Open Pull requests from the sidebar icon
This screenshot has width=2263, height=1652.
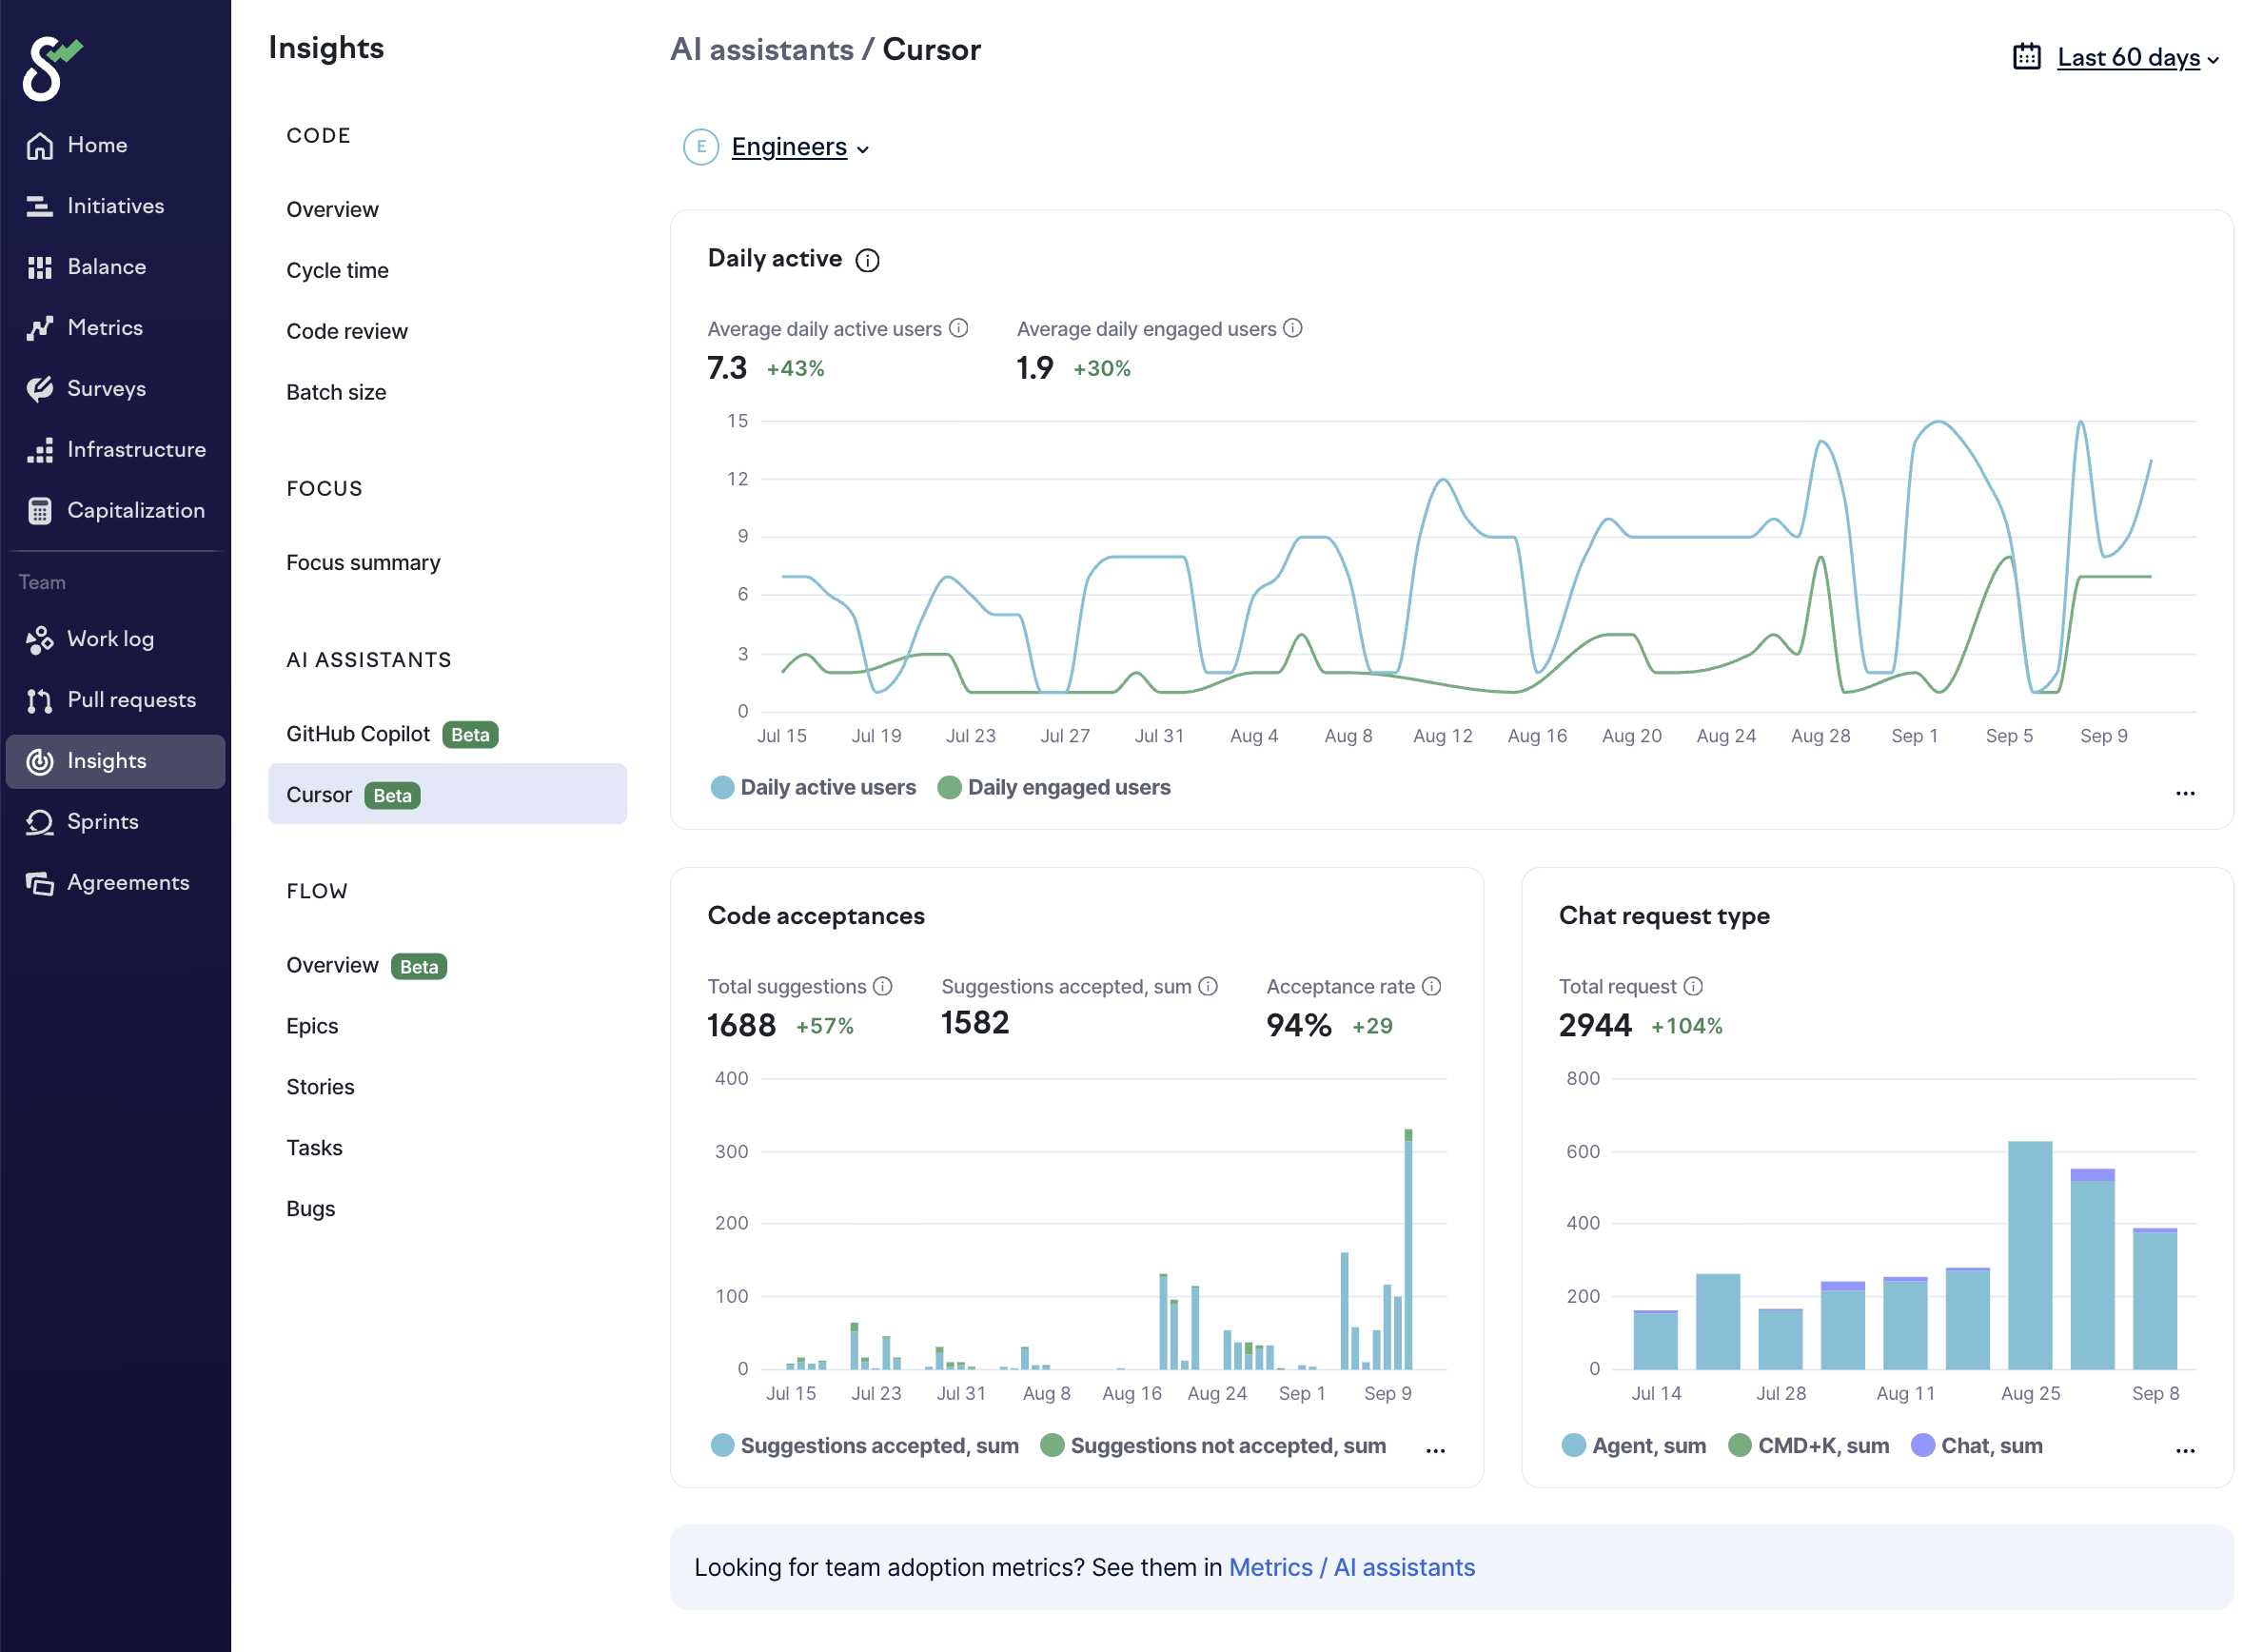(x=40, y=701)
